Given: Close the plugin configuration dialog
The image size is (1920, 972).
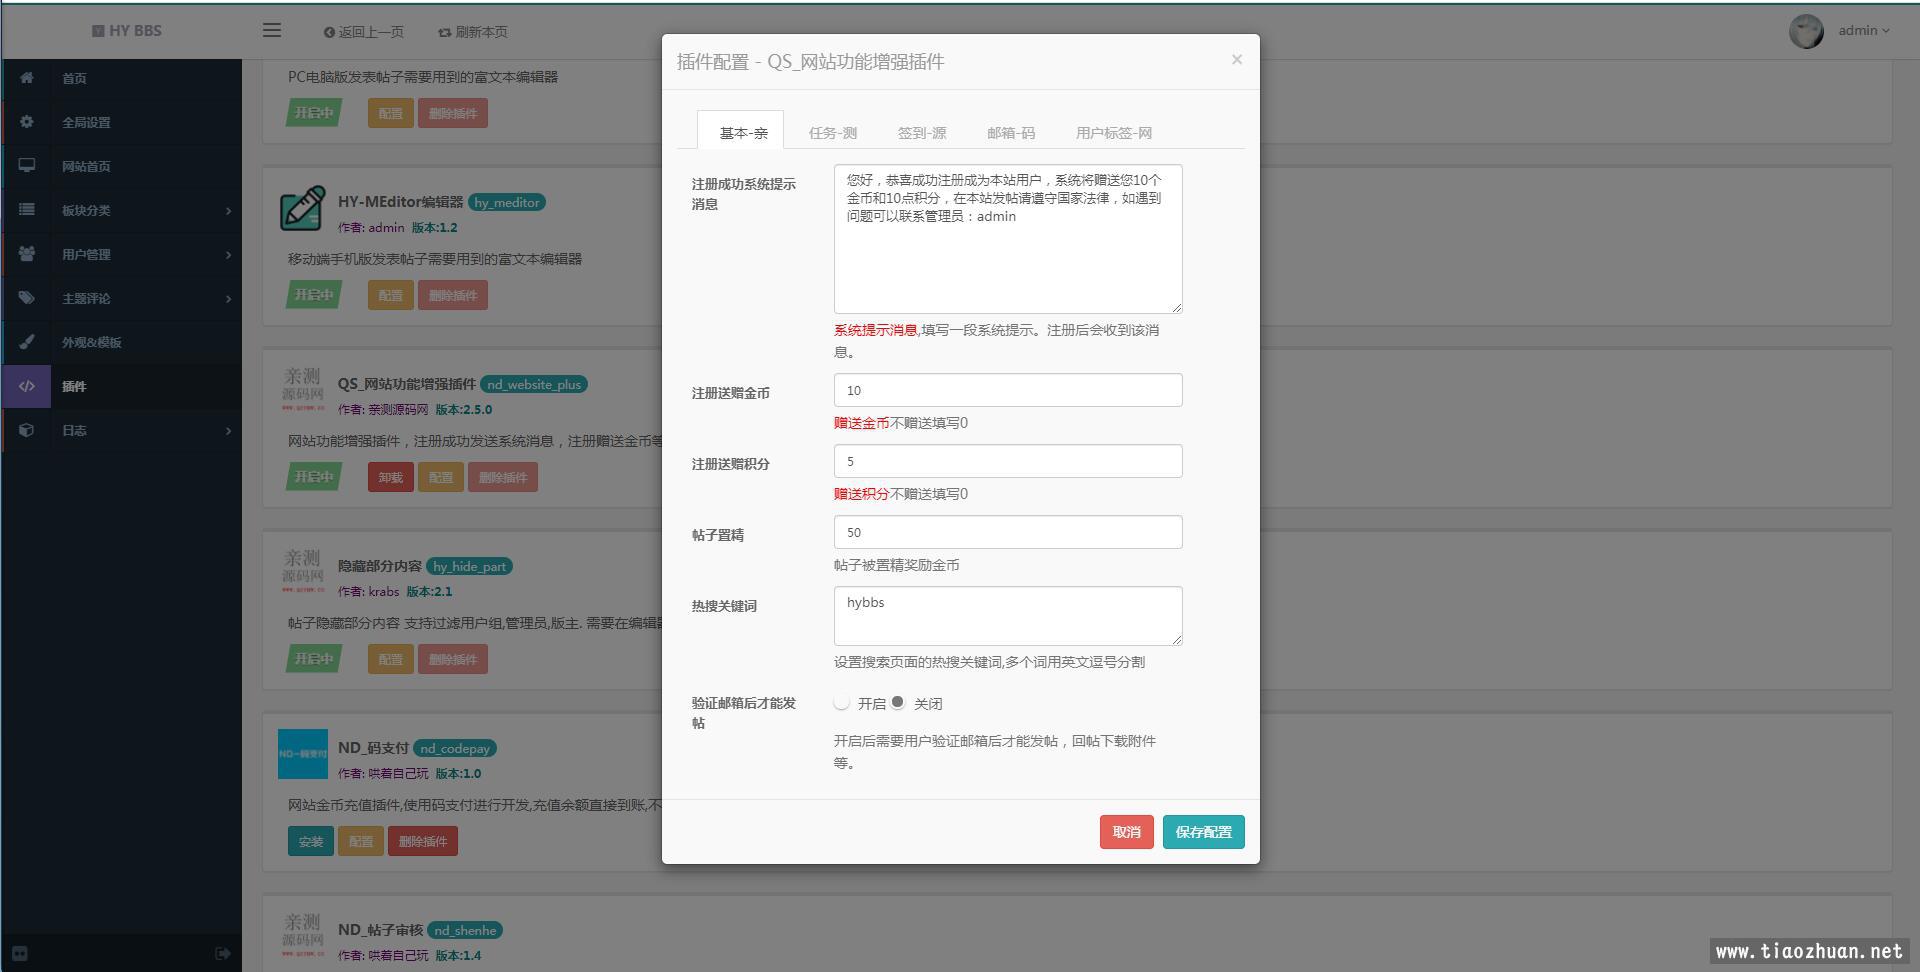Looking at the screenshot, I should 1237,60.
